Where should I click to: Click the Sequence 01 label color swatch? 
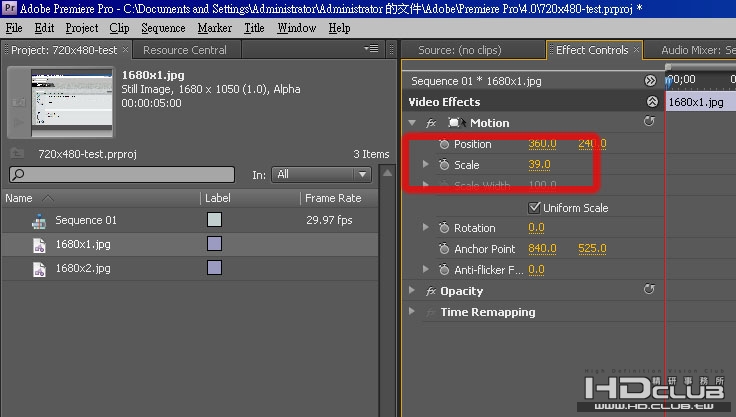coord(215,220)
